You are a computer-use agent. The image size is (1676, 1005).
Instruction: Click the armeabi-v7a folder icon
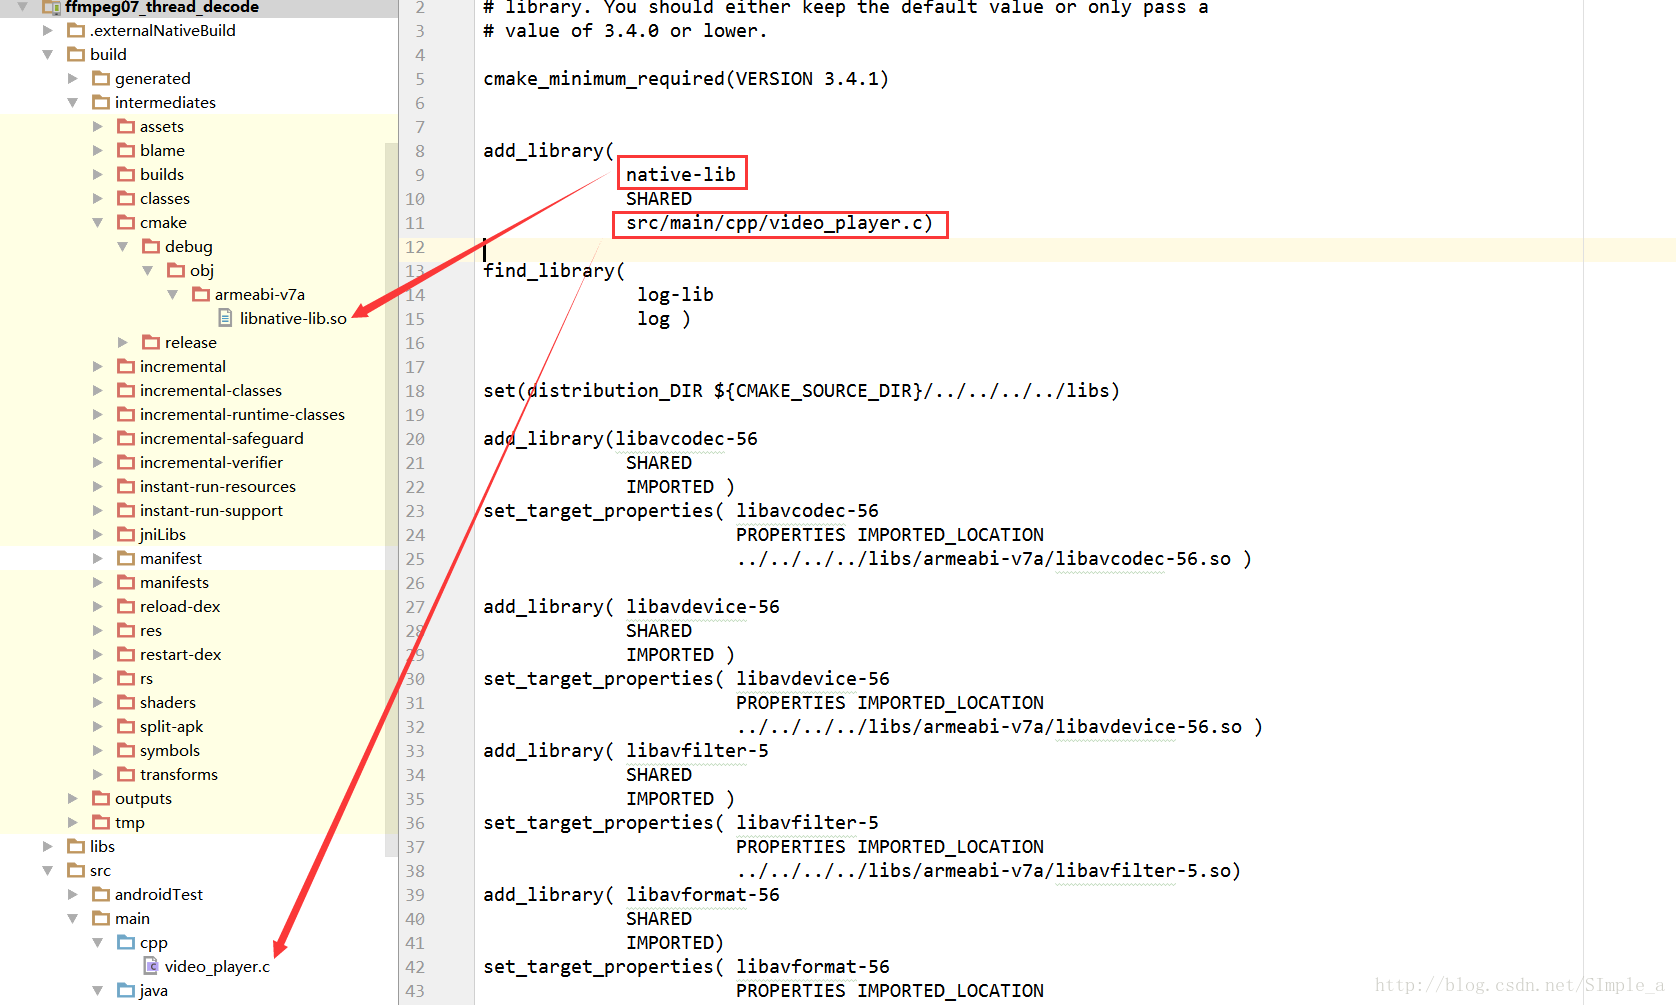pyautogui.click(x=201, y=294)
